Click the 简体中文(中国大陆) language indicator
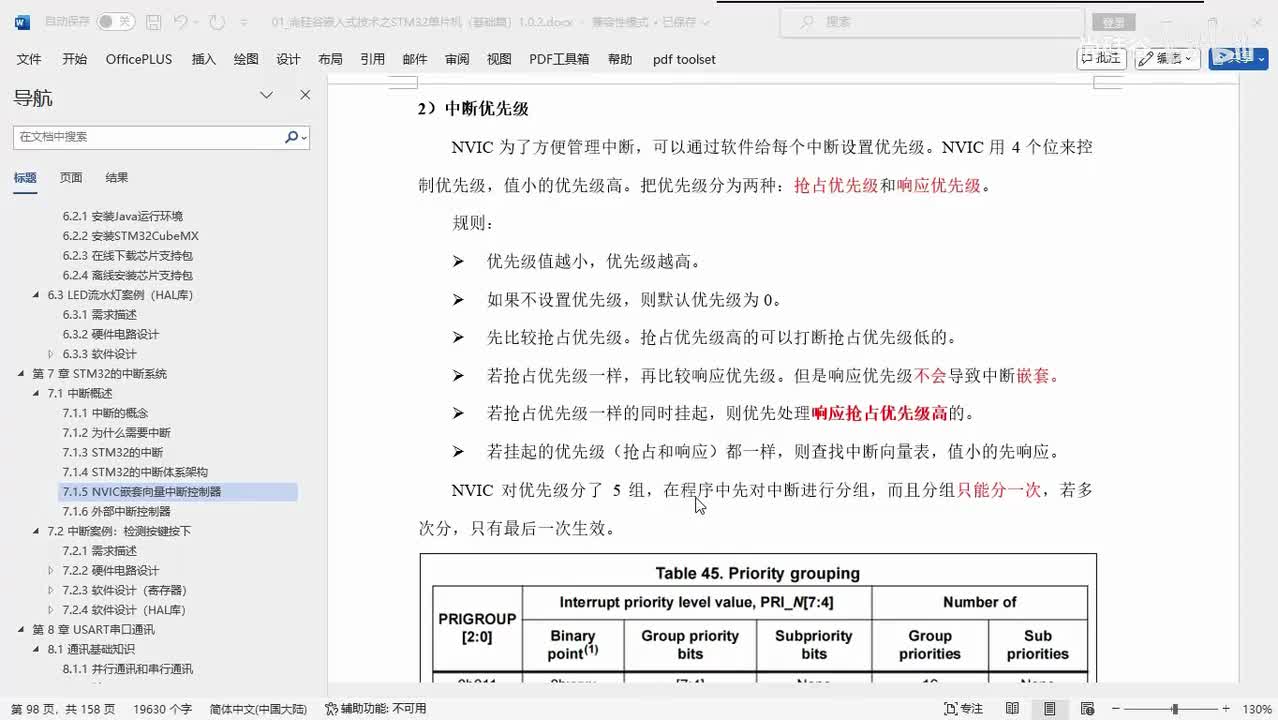Viewport: 1278px width, 720px height. (x=258, y=709)
